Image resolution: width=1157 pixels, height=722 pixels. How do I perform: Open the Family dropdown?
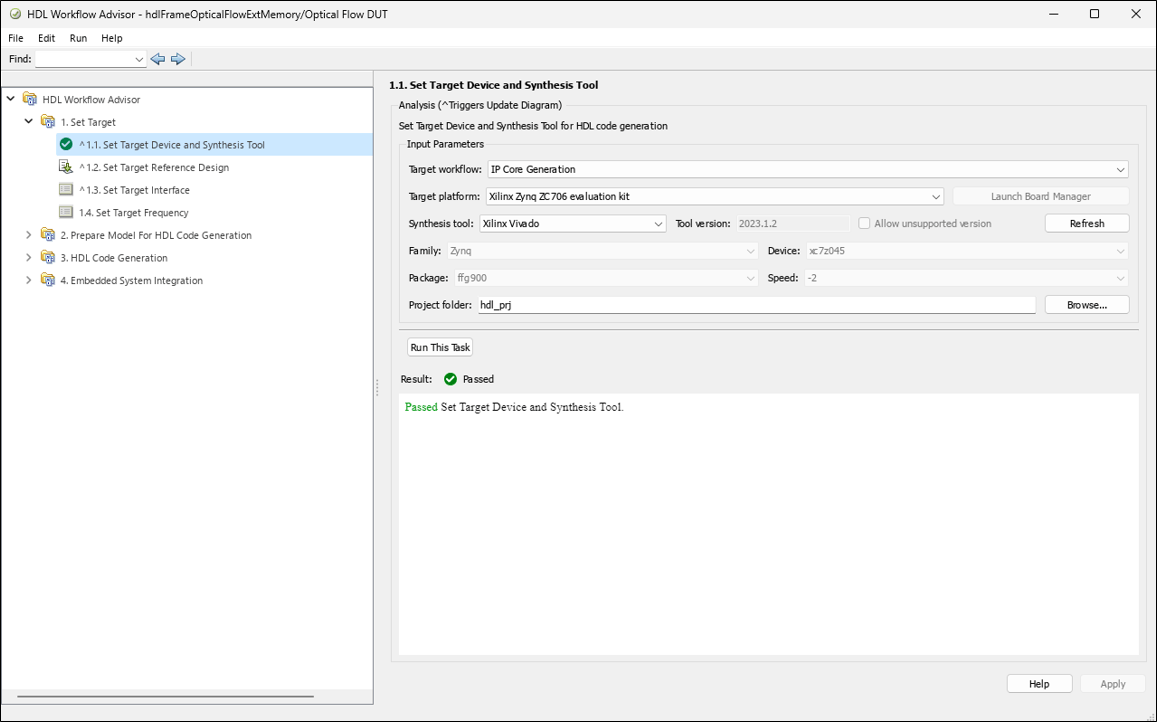[x=750, y=251]
